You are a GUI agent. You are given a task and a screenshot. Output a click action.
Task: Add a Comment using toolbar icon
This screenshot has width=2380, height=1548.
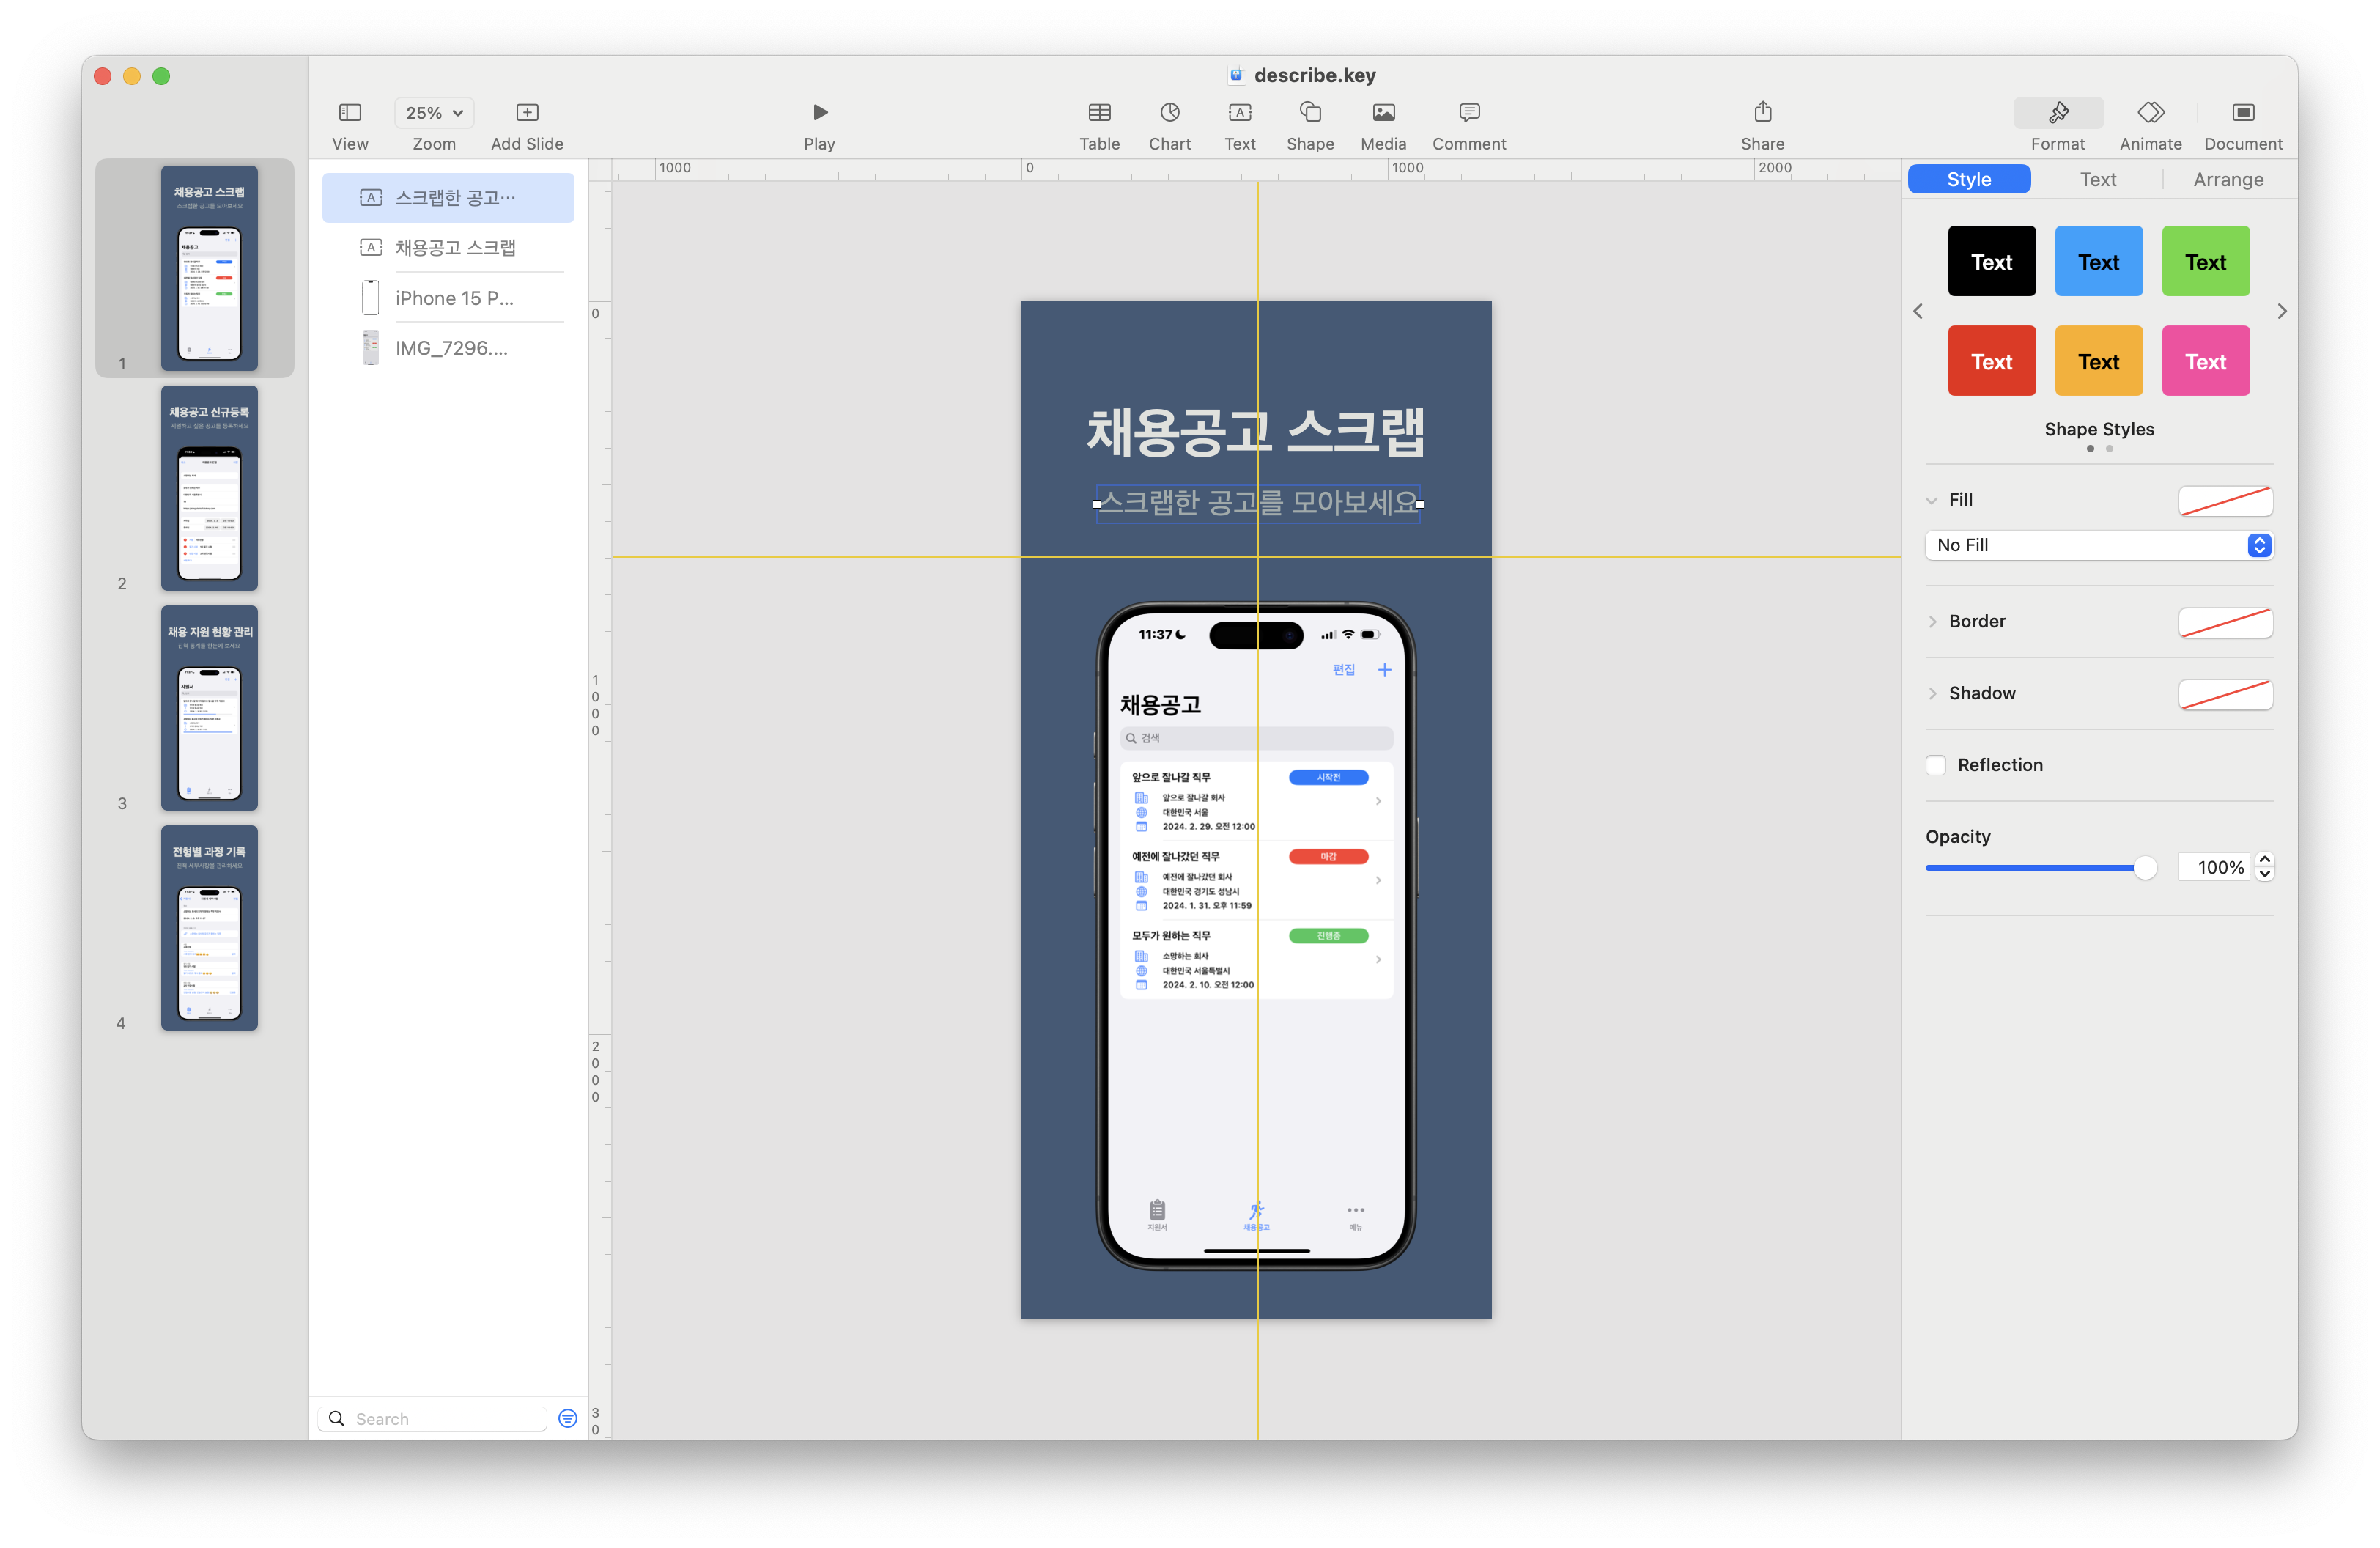[x=1468, y=112]
